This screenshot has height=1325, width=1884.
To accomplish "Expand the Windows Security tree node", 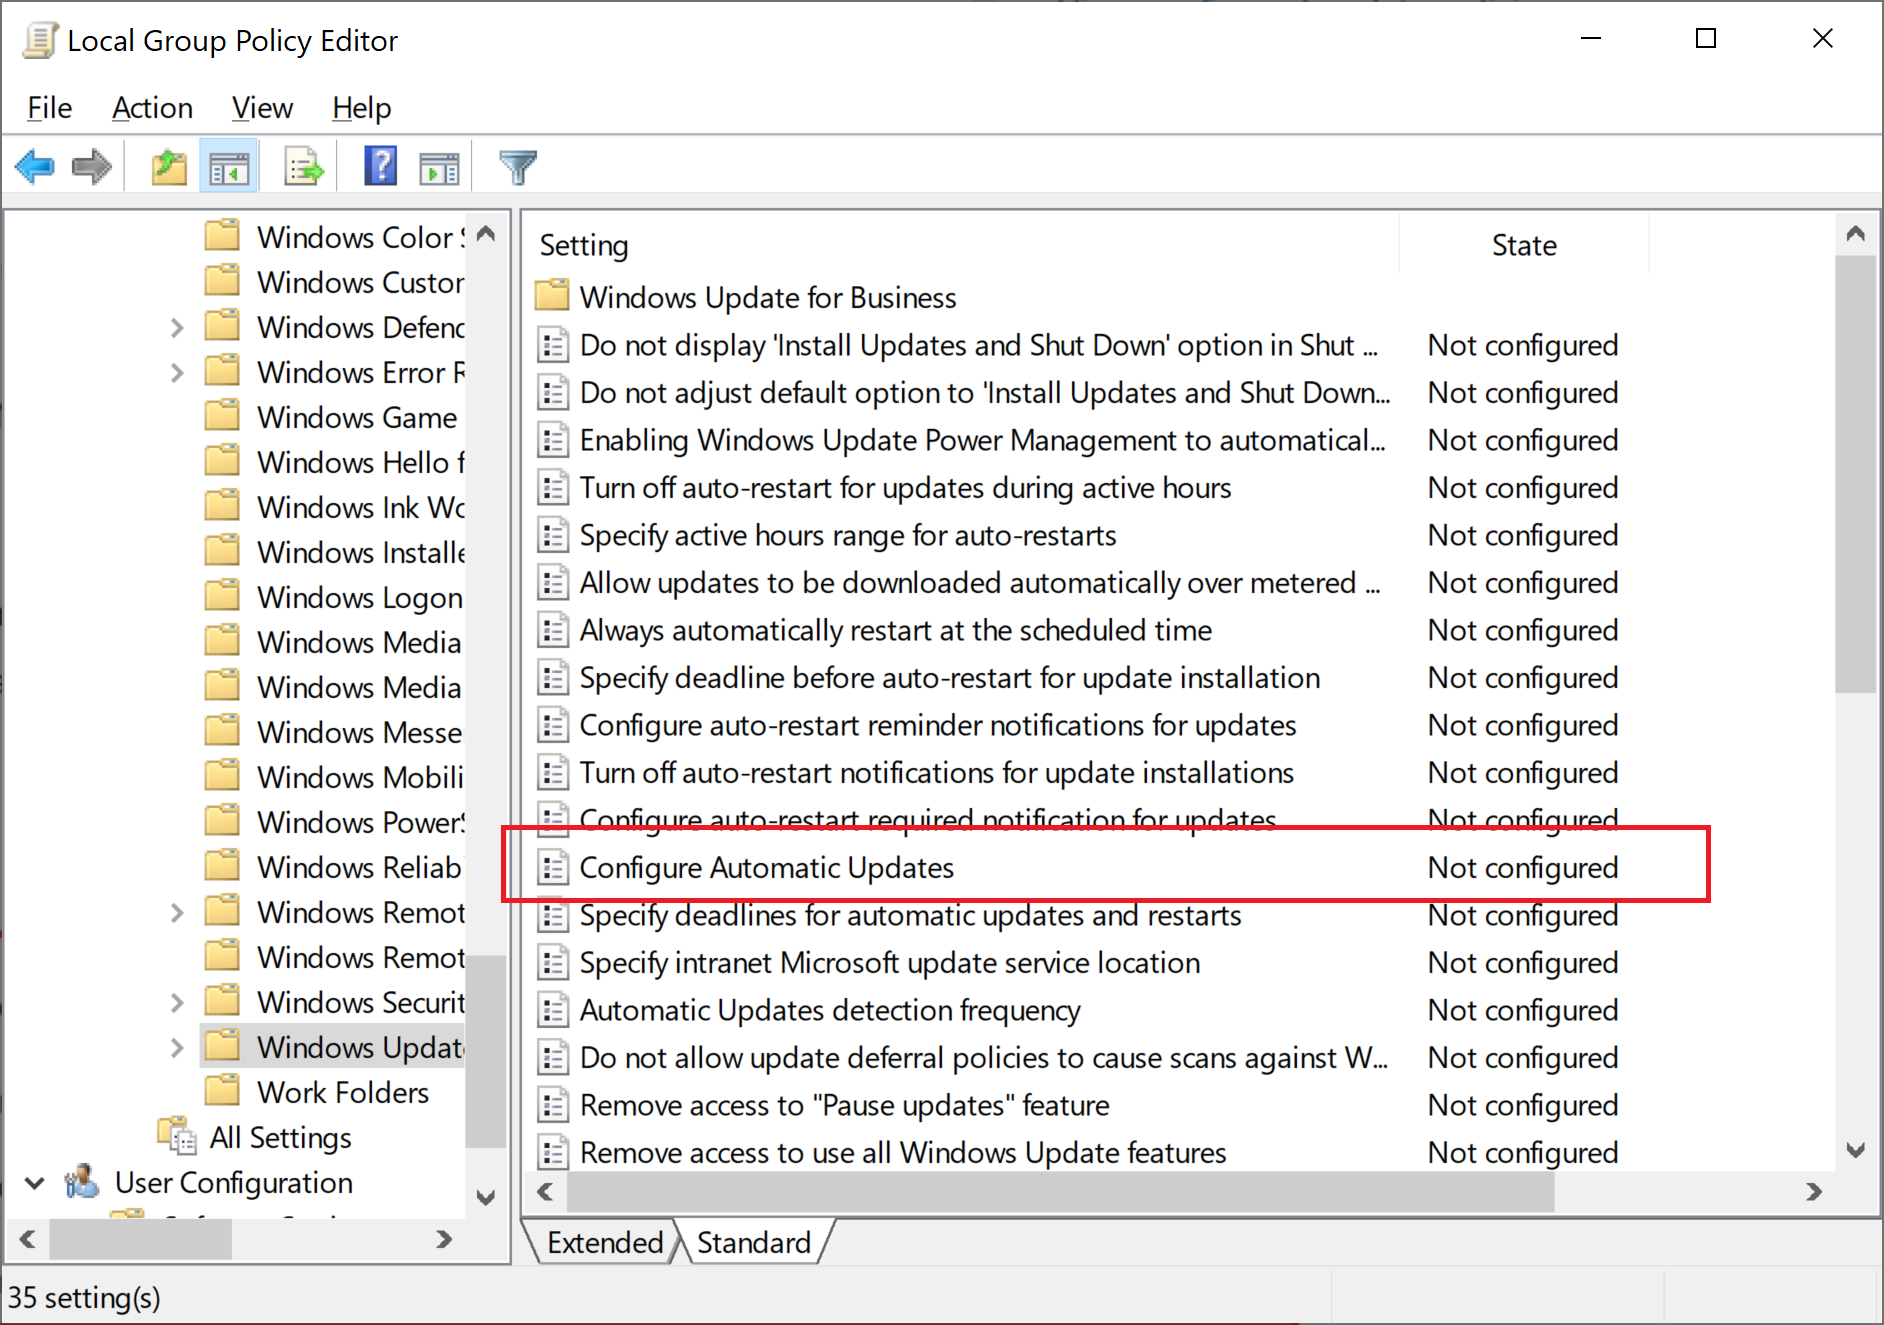I will coord(177,1001).
